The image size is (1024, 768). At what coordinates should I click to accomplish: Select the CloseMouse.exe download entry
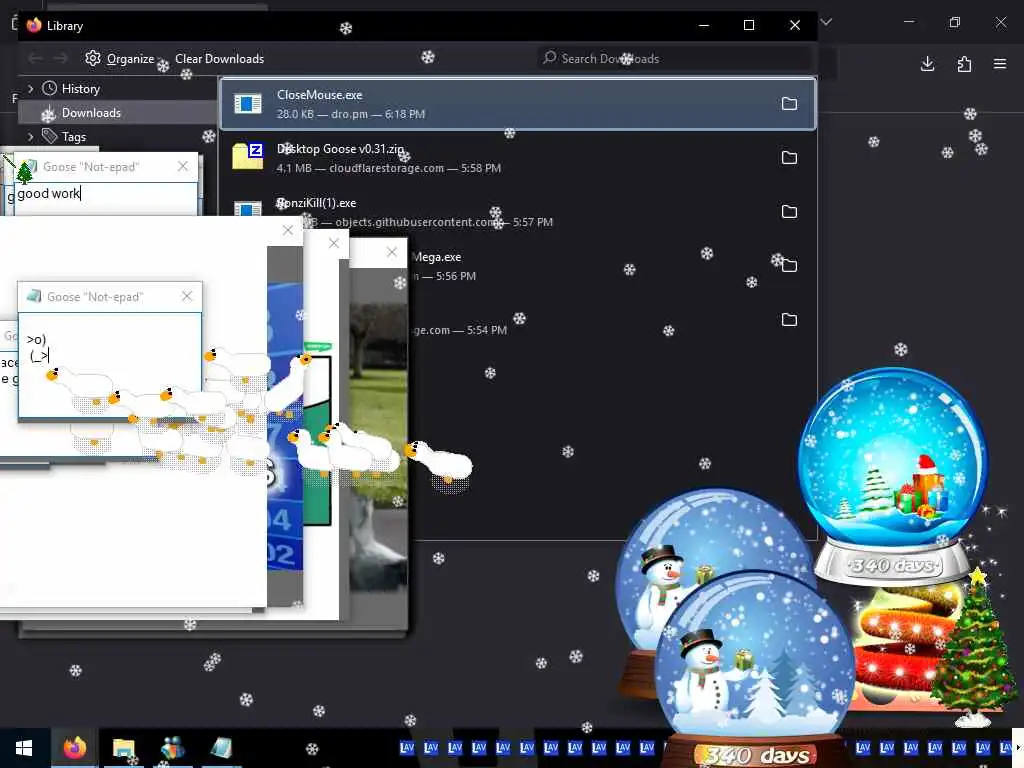518,104
